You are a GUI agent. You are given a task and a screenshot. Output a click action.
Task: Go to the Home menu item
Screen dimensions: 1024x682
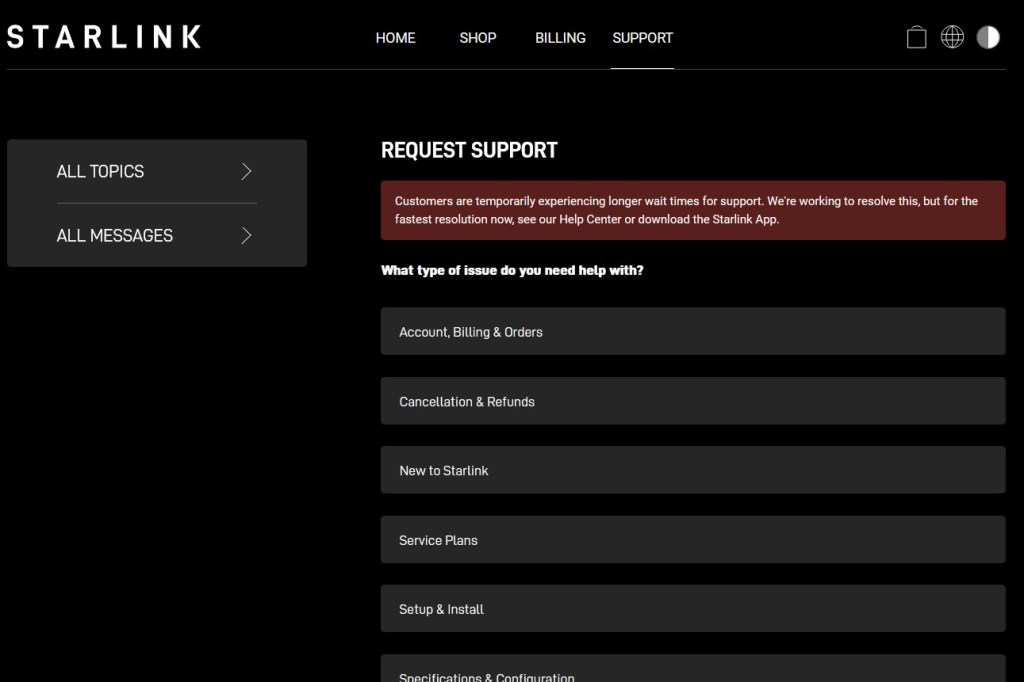click(395, 38)
